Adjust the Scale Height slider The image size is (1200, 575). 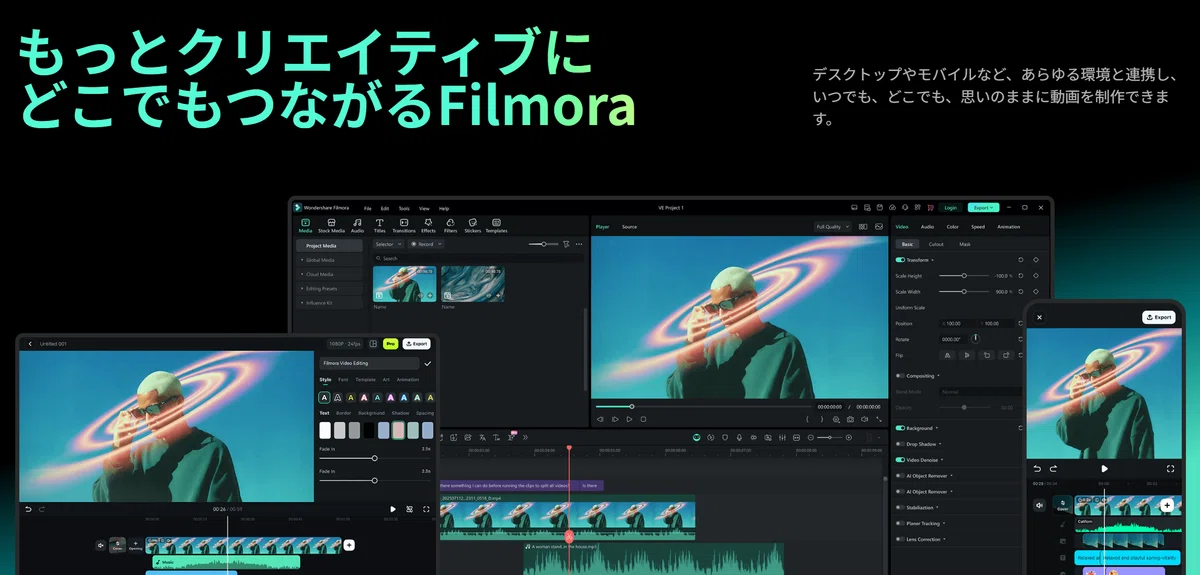click(965, 275)
